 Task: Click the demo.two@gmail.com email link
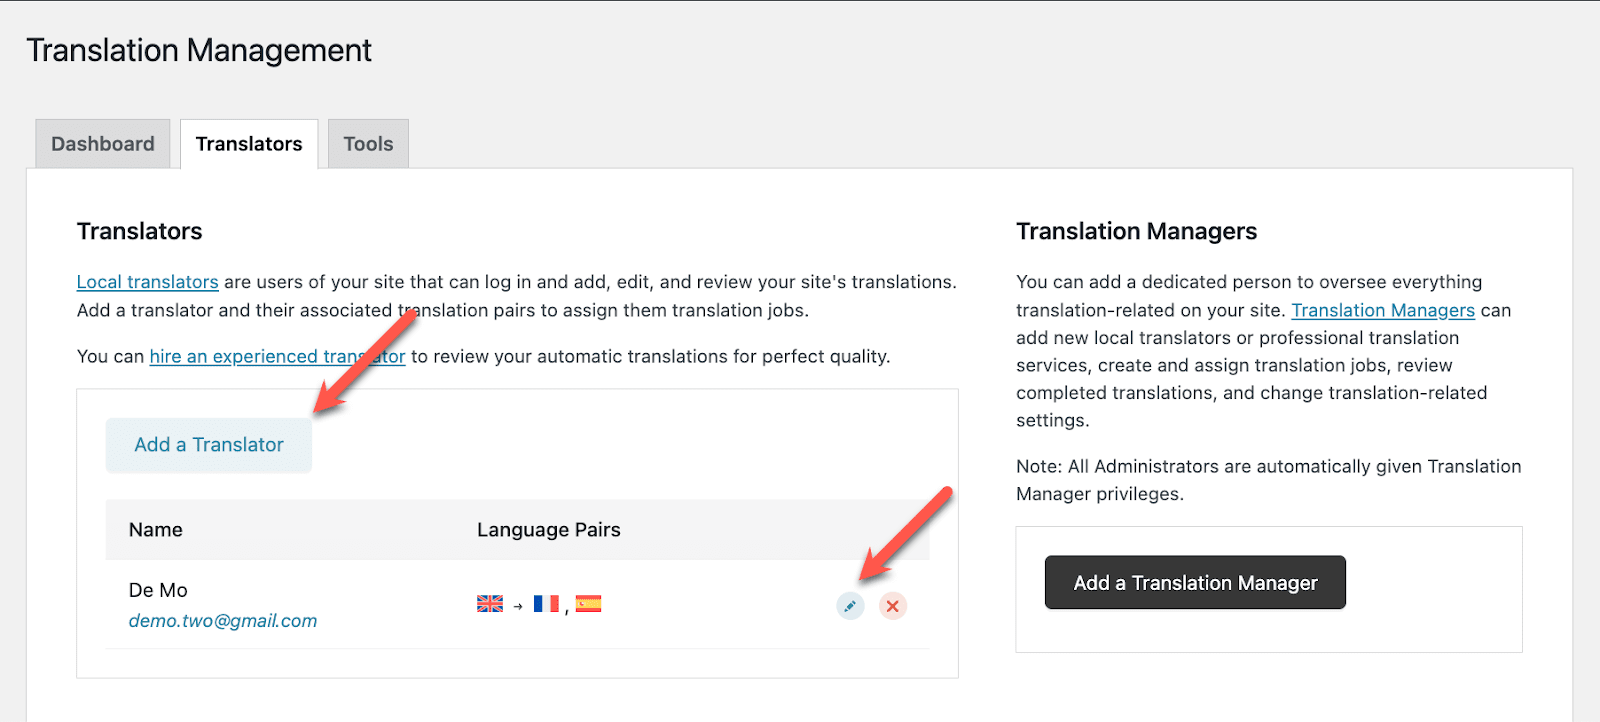[x=223, y=621]
